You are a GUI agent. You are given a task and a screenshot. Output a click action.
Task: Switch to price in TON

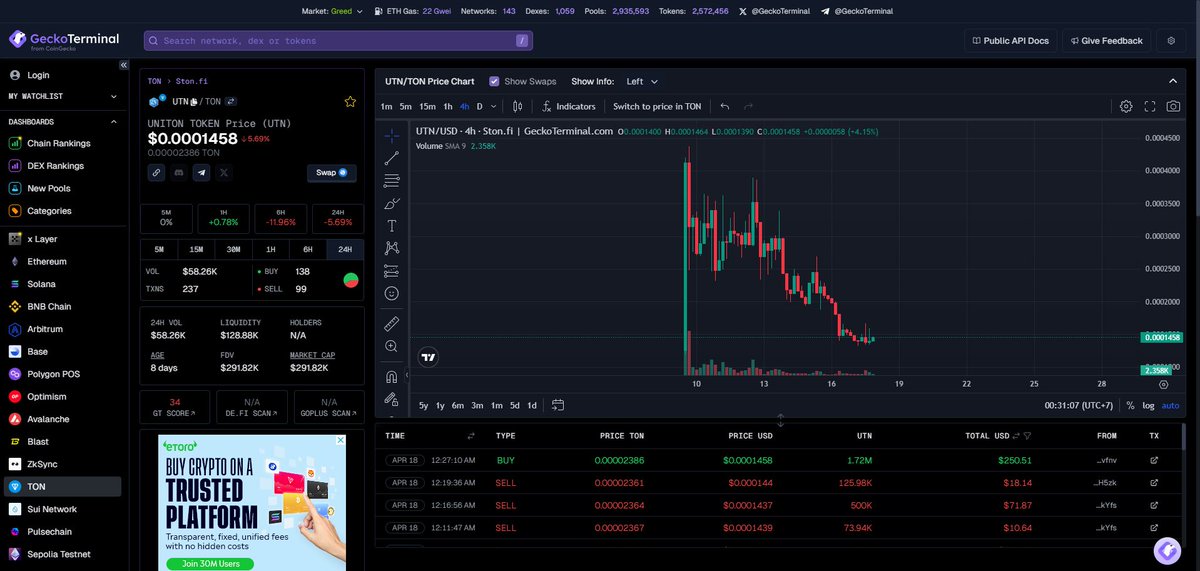point(657,106)
